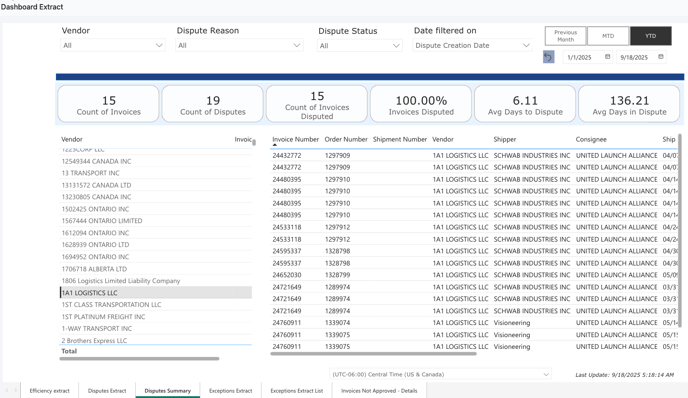Click vendor list vertical scrollbar thumb
The height and width of the screenshot is (398, 688).
pos(254,142)
